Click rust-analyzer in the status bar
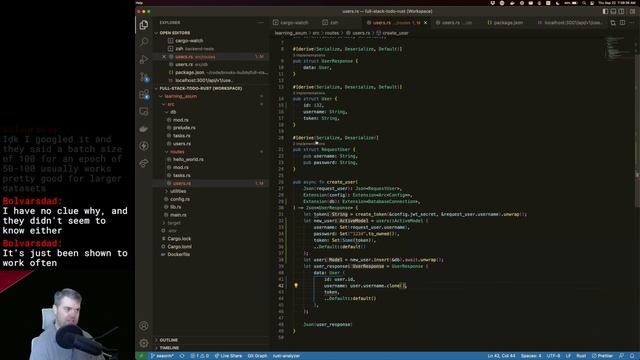The height and width of the screenshot is (360, 640). pyautogui.click(x=287, y=356)
